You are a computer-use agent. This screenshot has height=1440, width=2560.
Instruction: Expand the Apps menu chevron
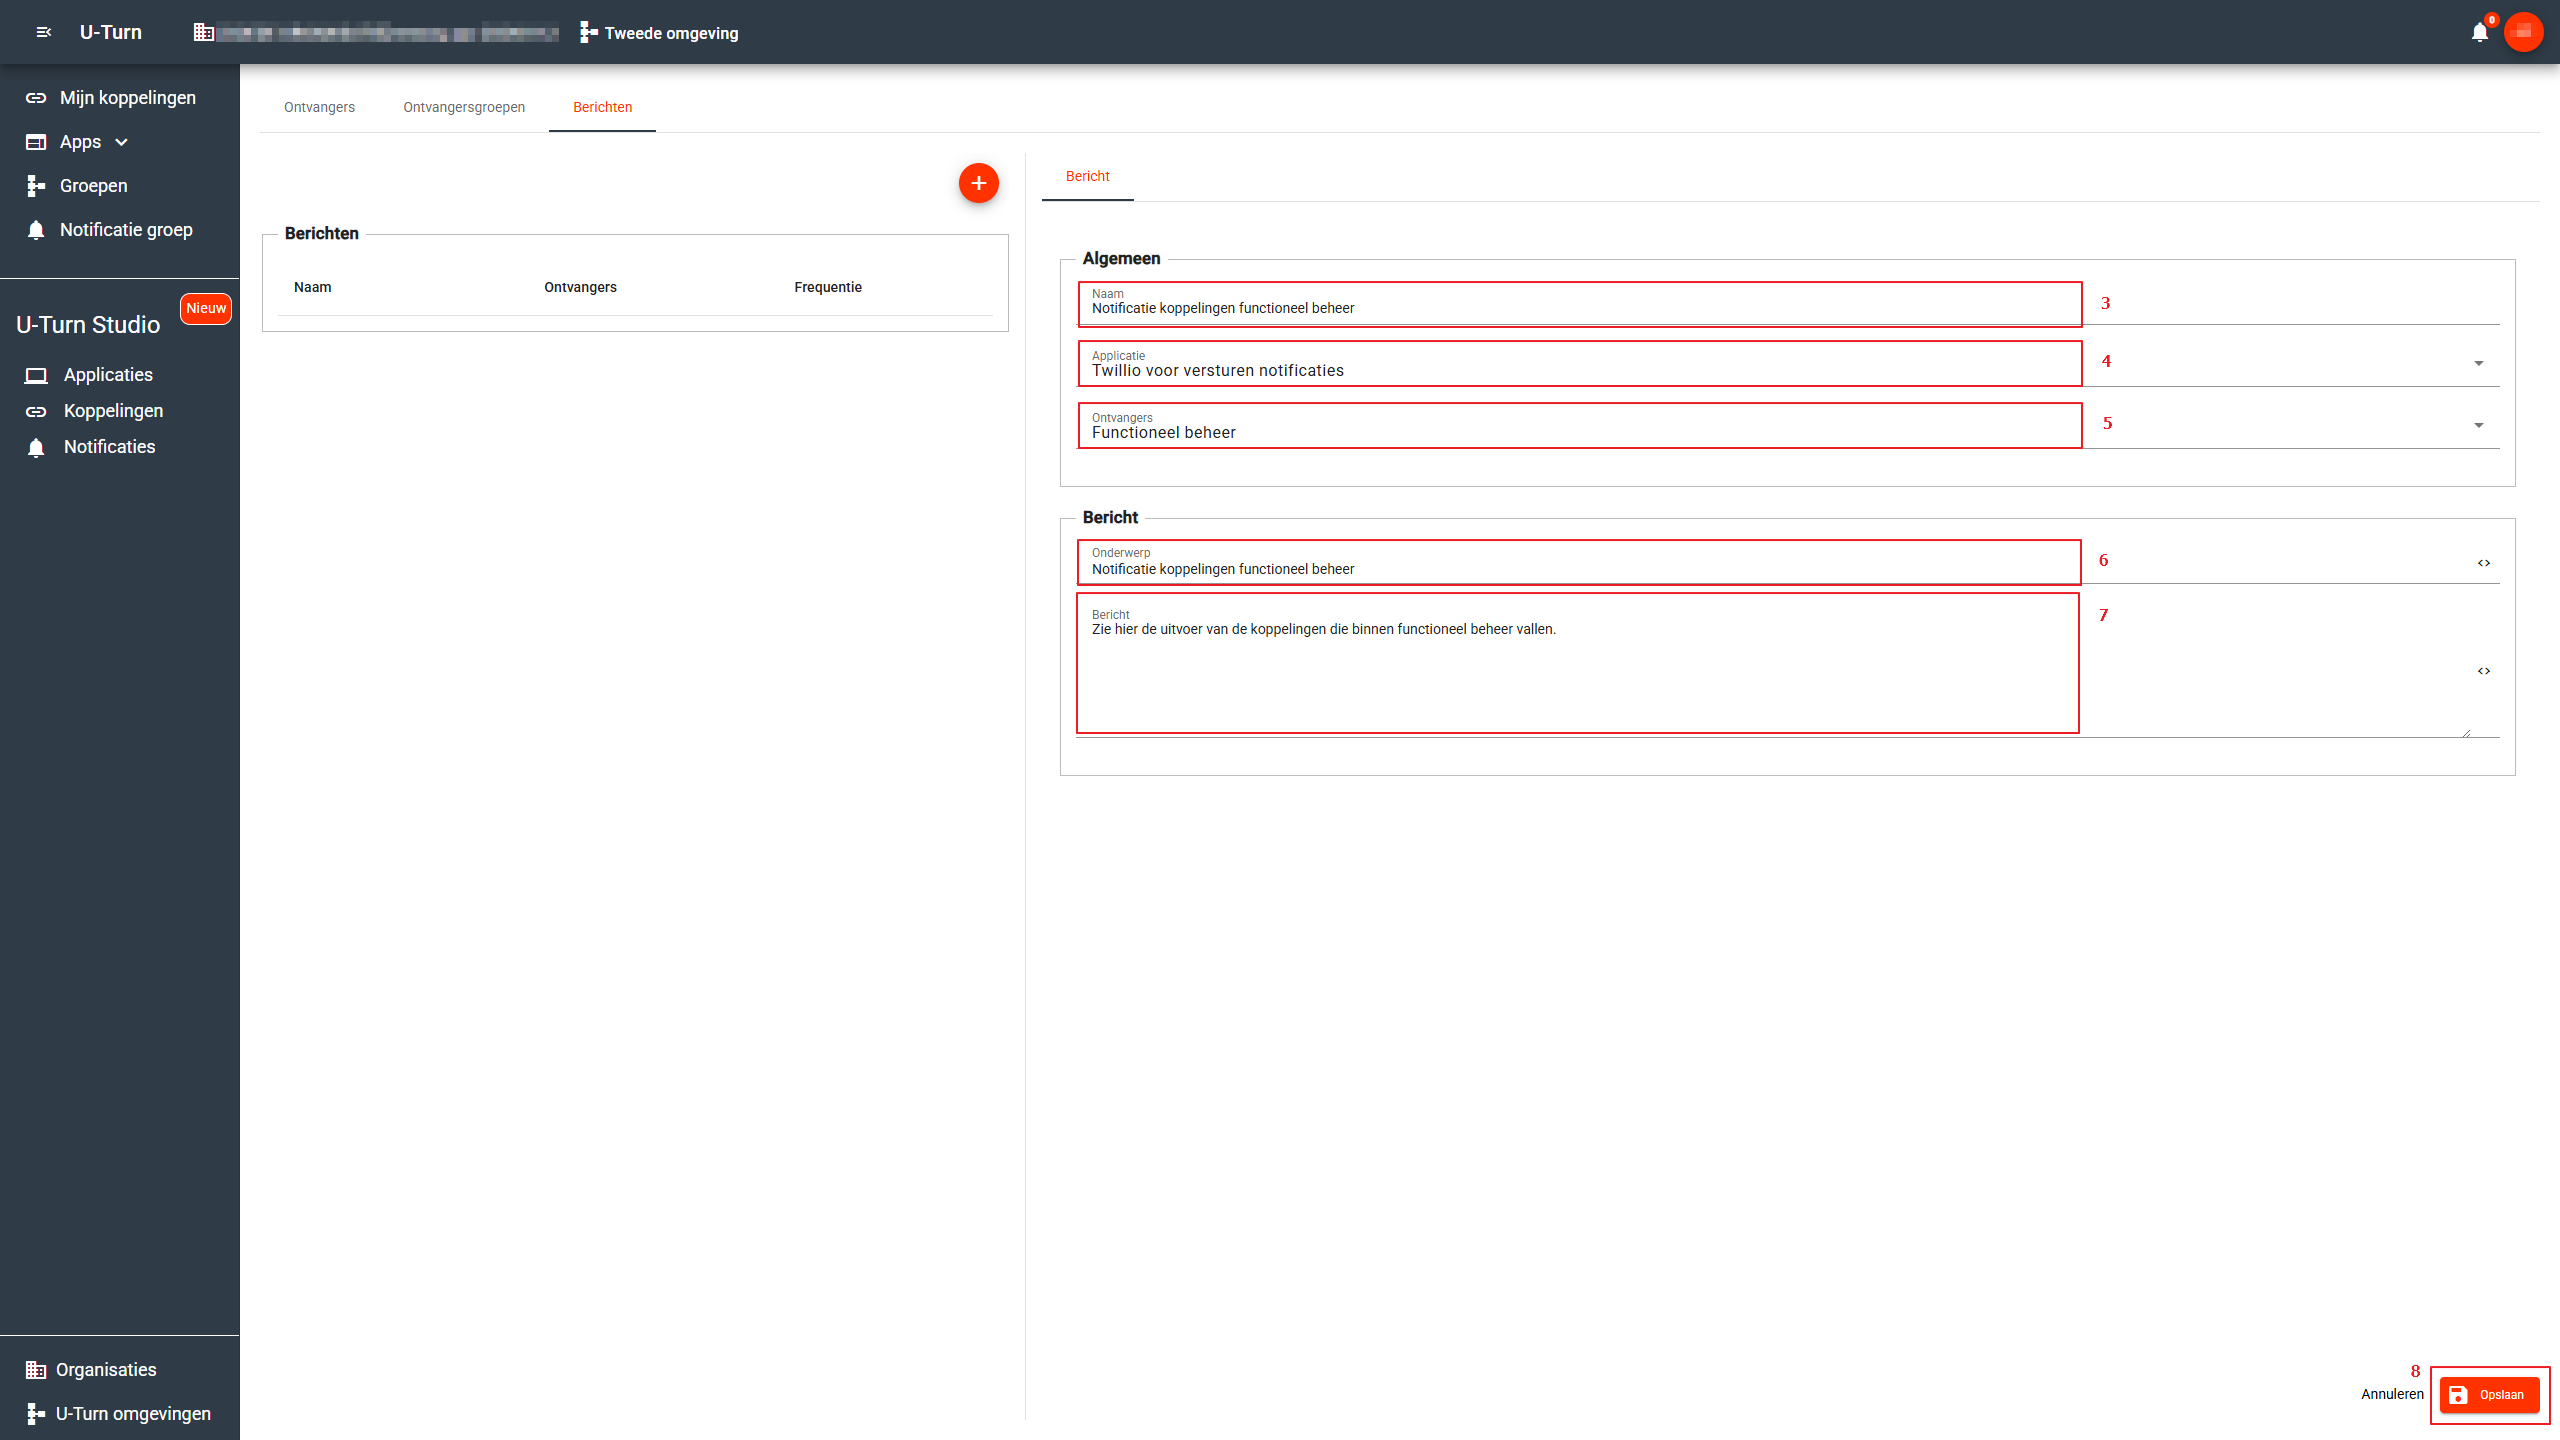coord(122,142)
